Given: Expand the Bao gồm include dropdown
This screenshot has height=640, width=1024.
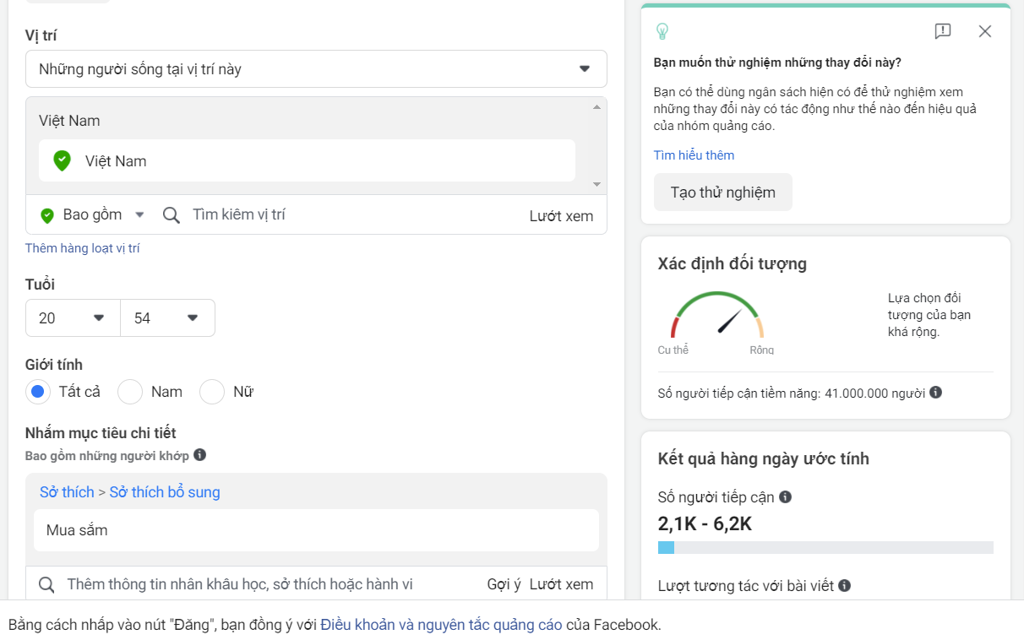Looking at the screenshot, I should coord(92,215).
